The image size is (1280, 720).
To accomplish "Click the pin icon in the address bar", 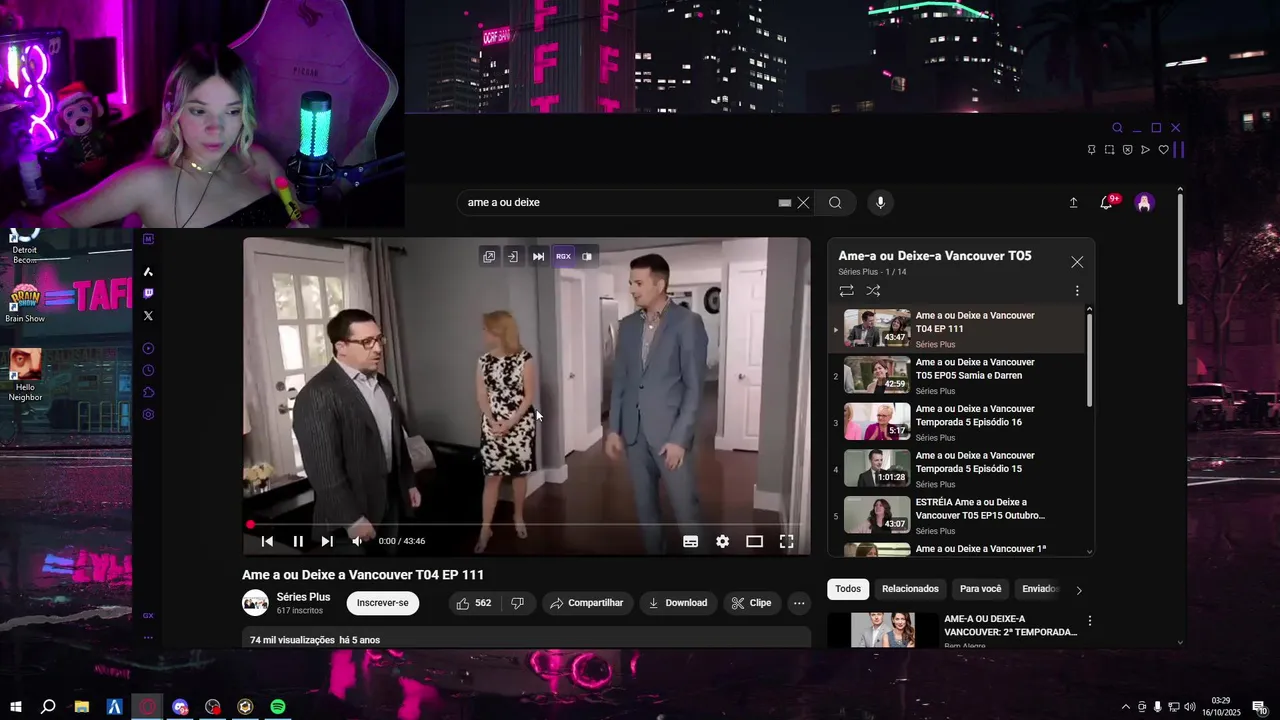I will [x=1091, y=150].
